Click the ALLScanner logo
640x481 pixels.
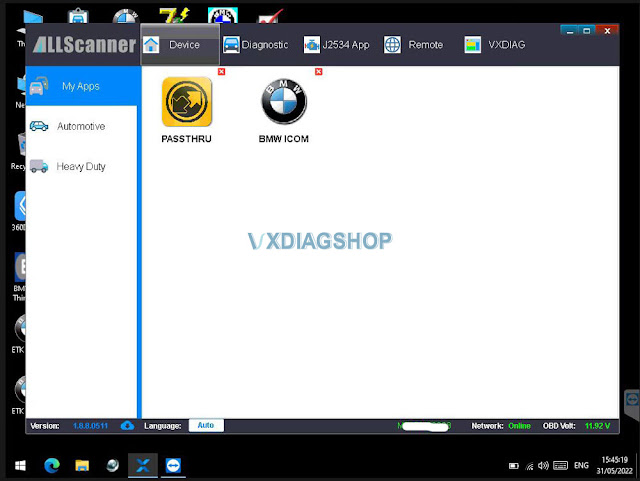point(84,45)
